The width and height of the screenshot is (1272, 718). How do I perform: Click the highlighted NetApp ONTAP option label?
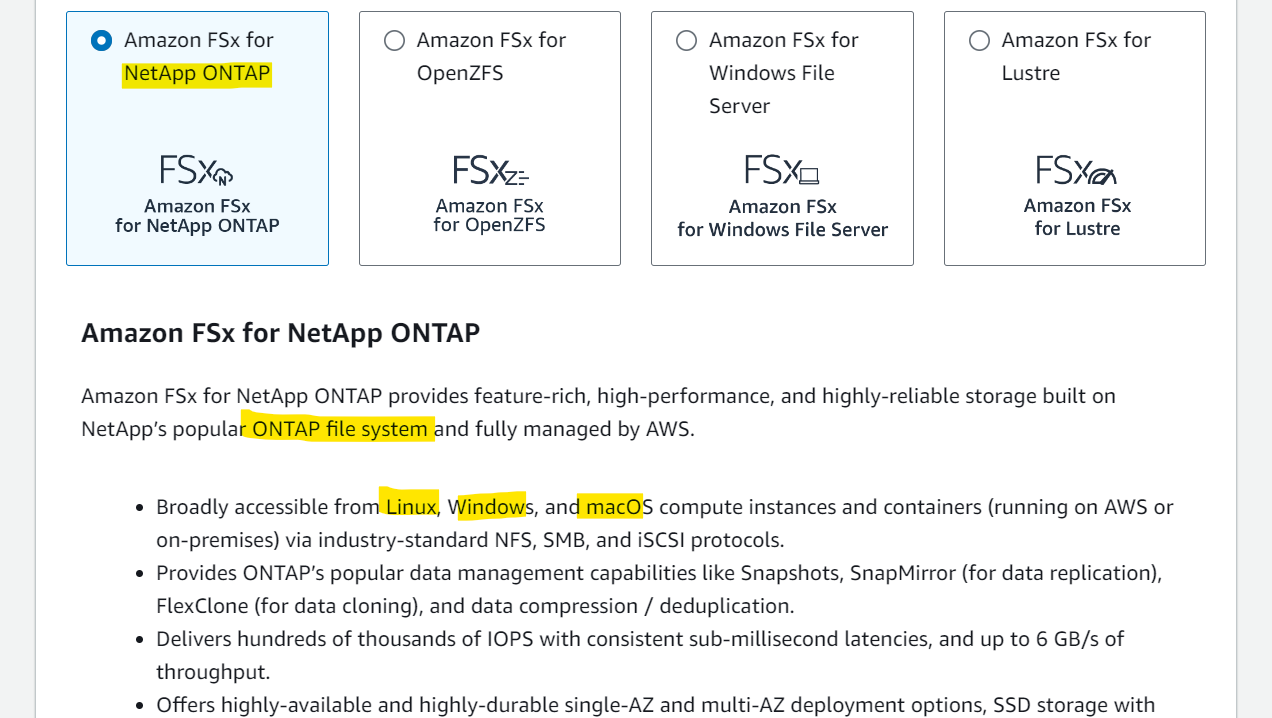[198, 73]
